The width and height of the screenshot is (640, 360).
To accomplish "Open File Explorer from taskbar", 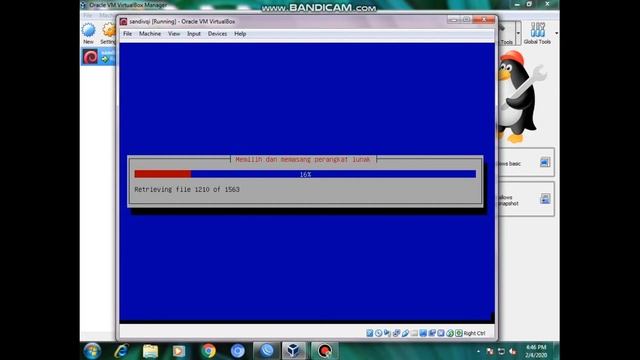I will point(150,351).
